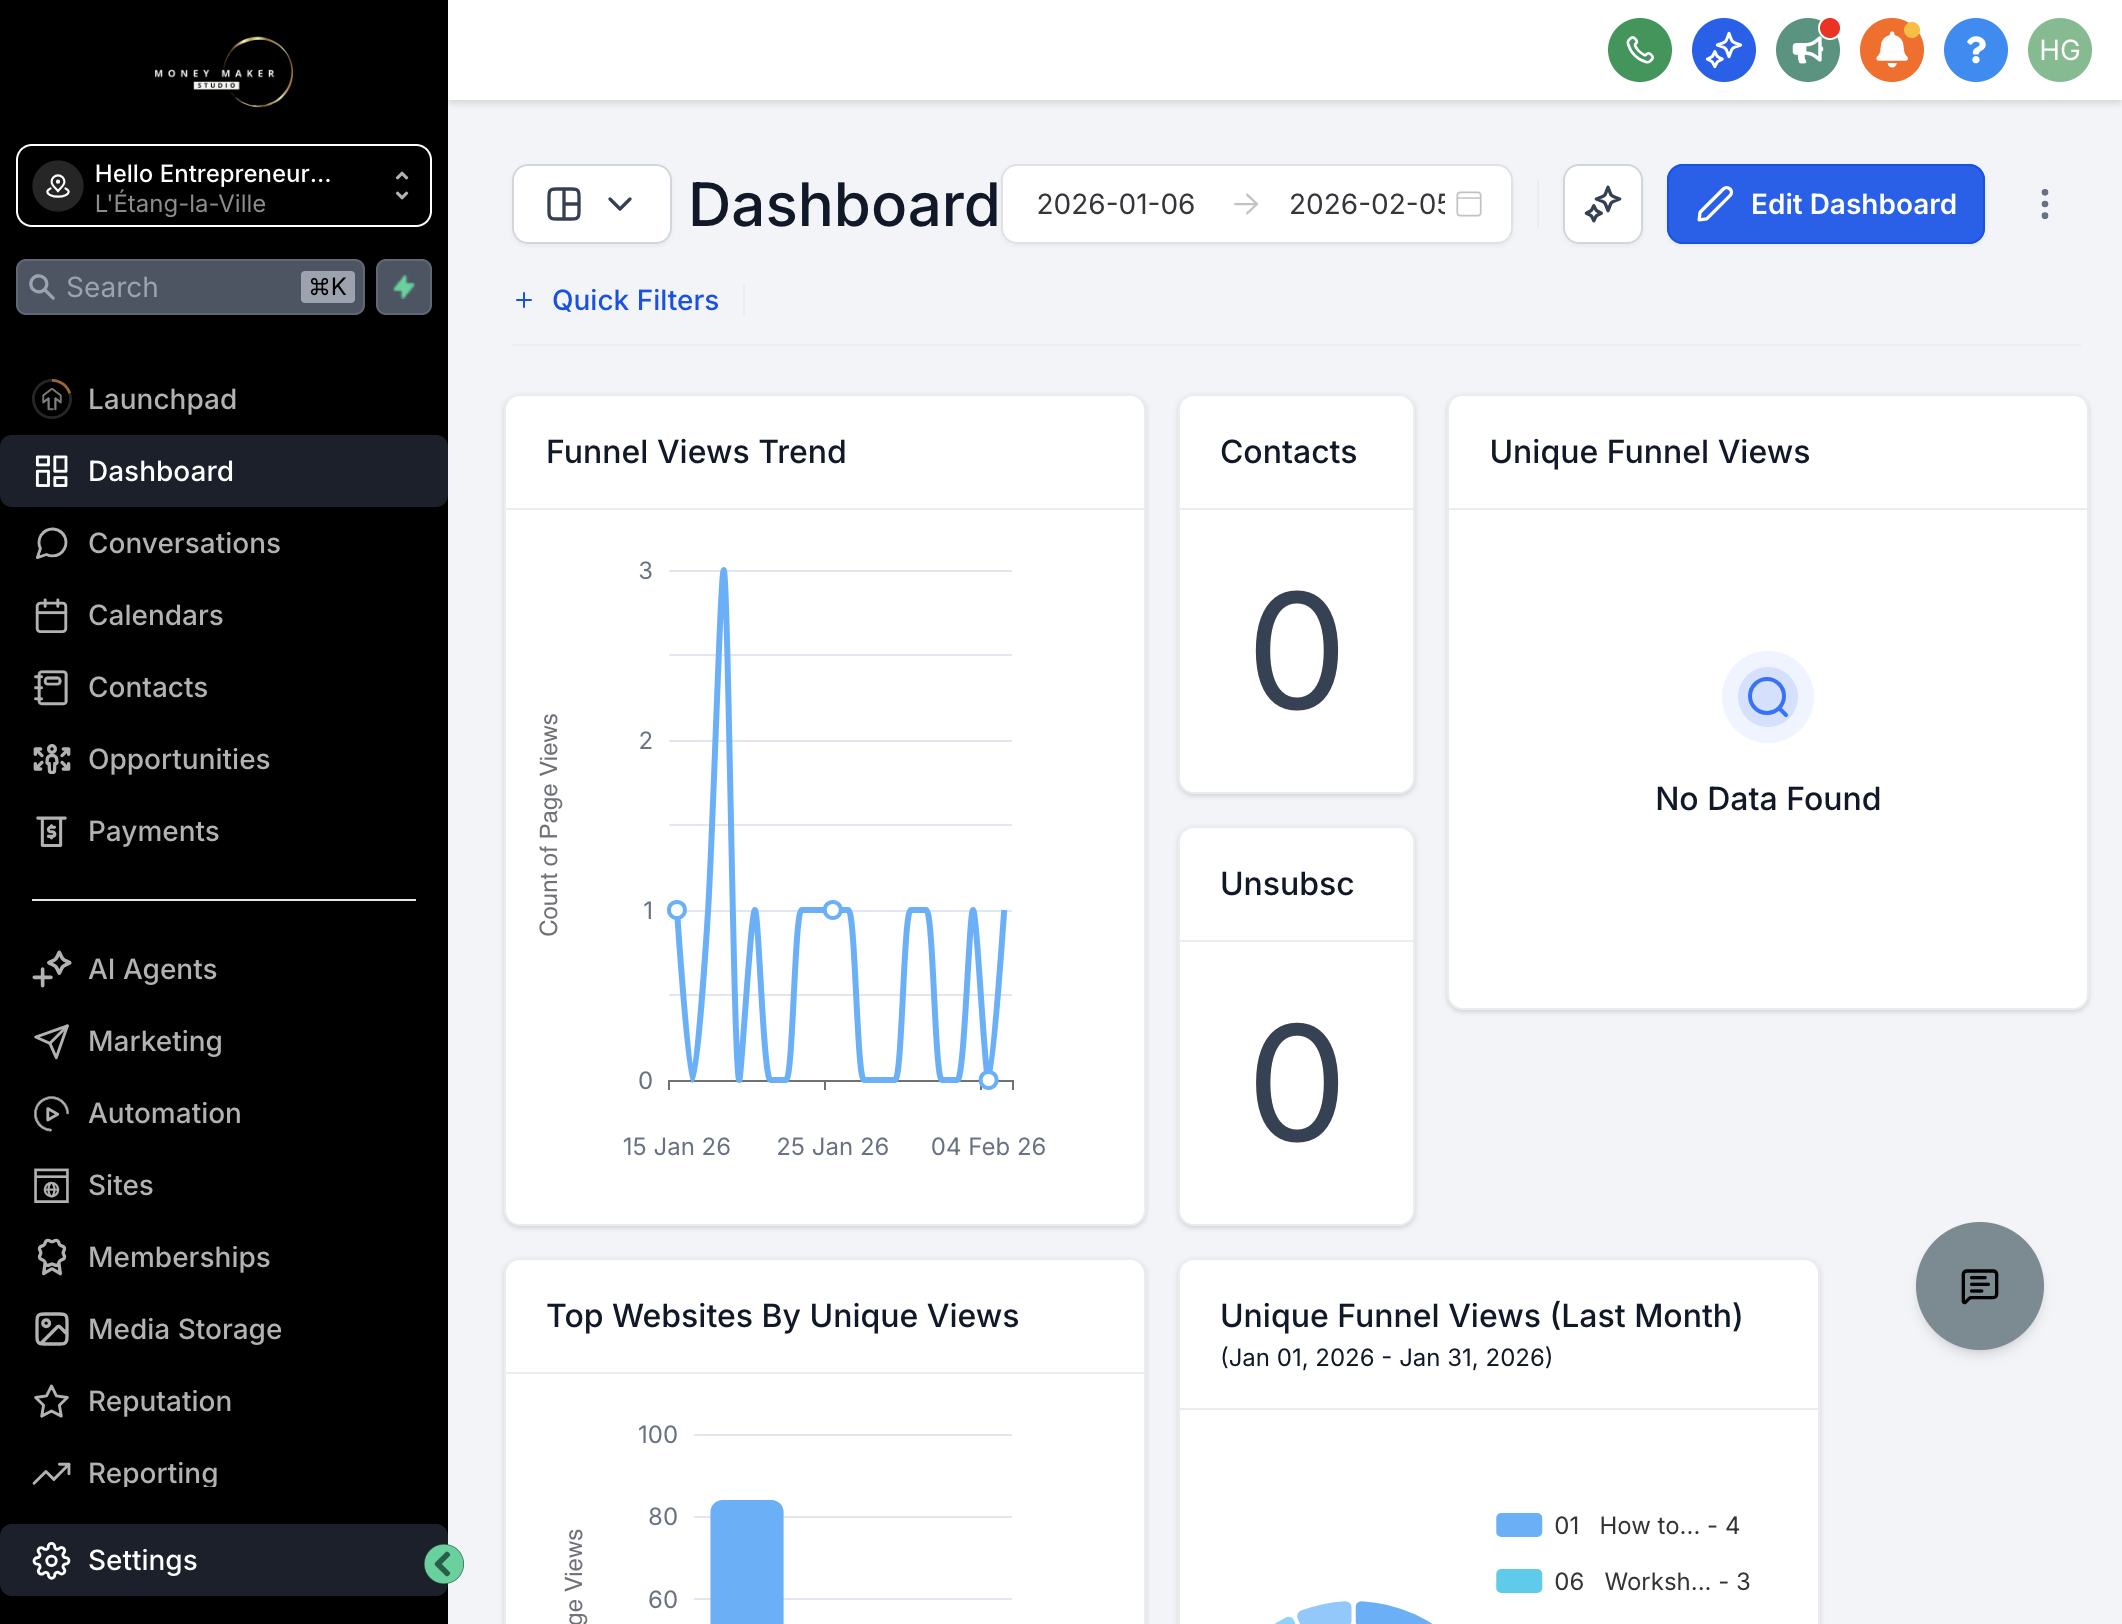The image size is (2122, 1624).
Task: Open the announcements megaphone icon
Action: pos(1807,50)
